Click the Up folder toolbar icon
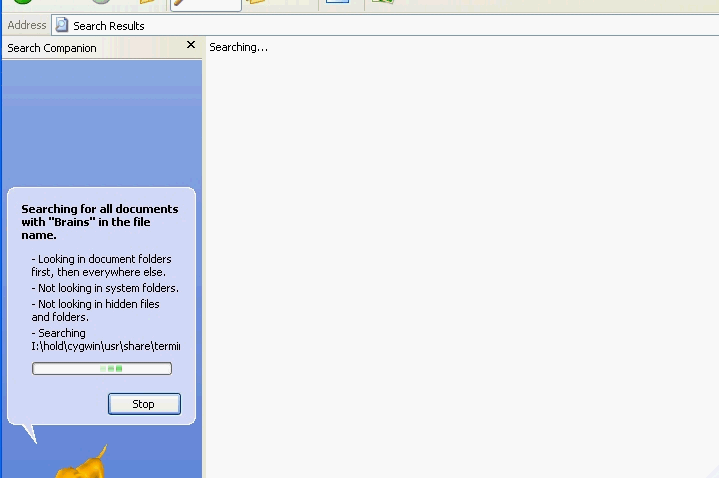719x478 pixels. pyautogui.click(x=148, y=2)
